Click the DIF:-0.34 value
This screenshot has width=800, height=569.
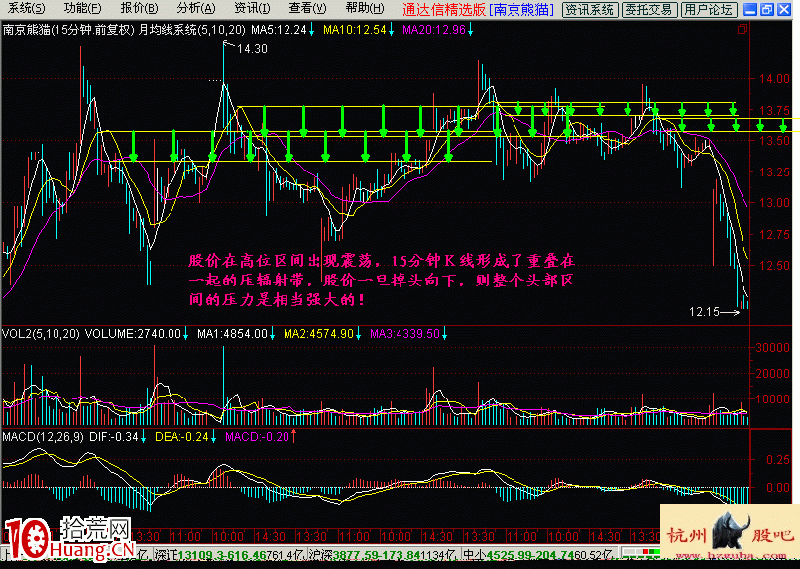click(x=114, y=437)
